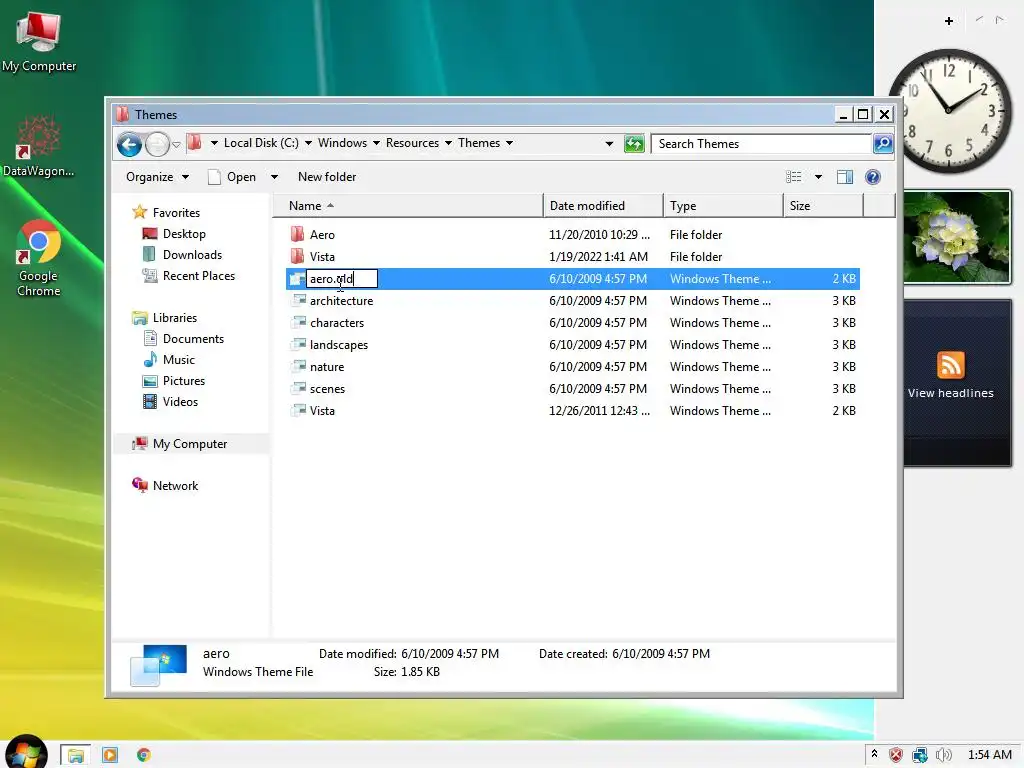Show hidden tray icons arrow

click(874, 755)
